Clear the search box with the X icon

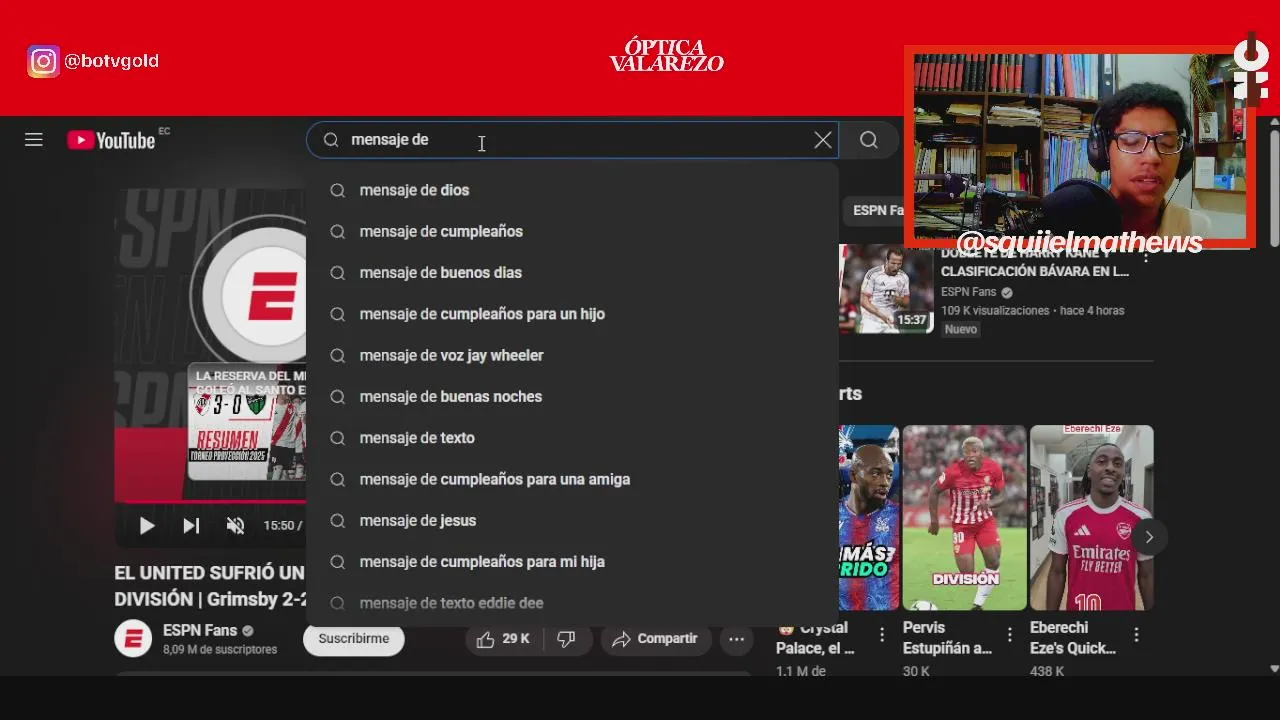click(x=823, y=140)
